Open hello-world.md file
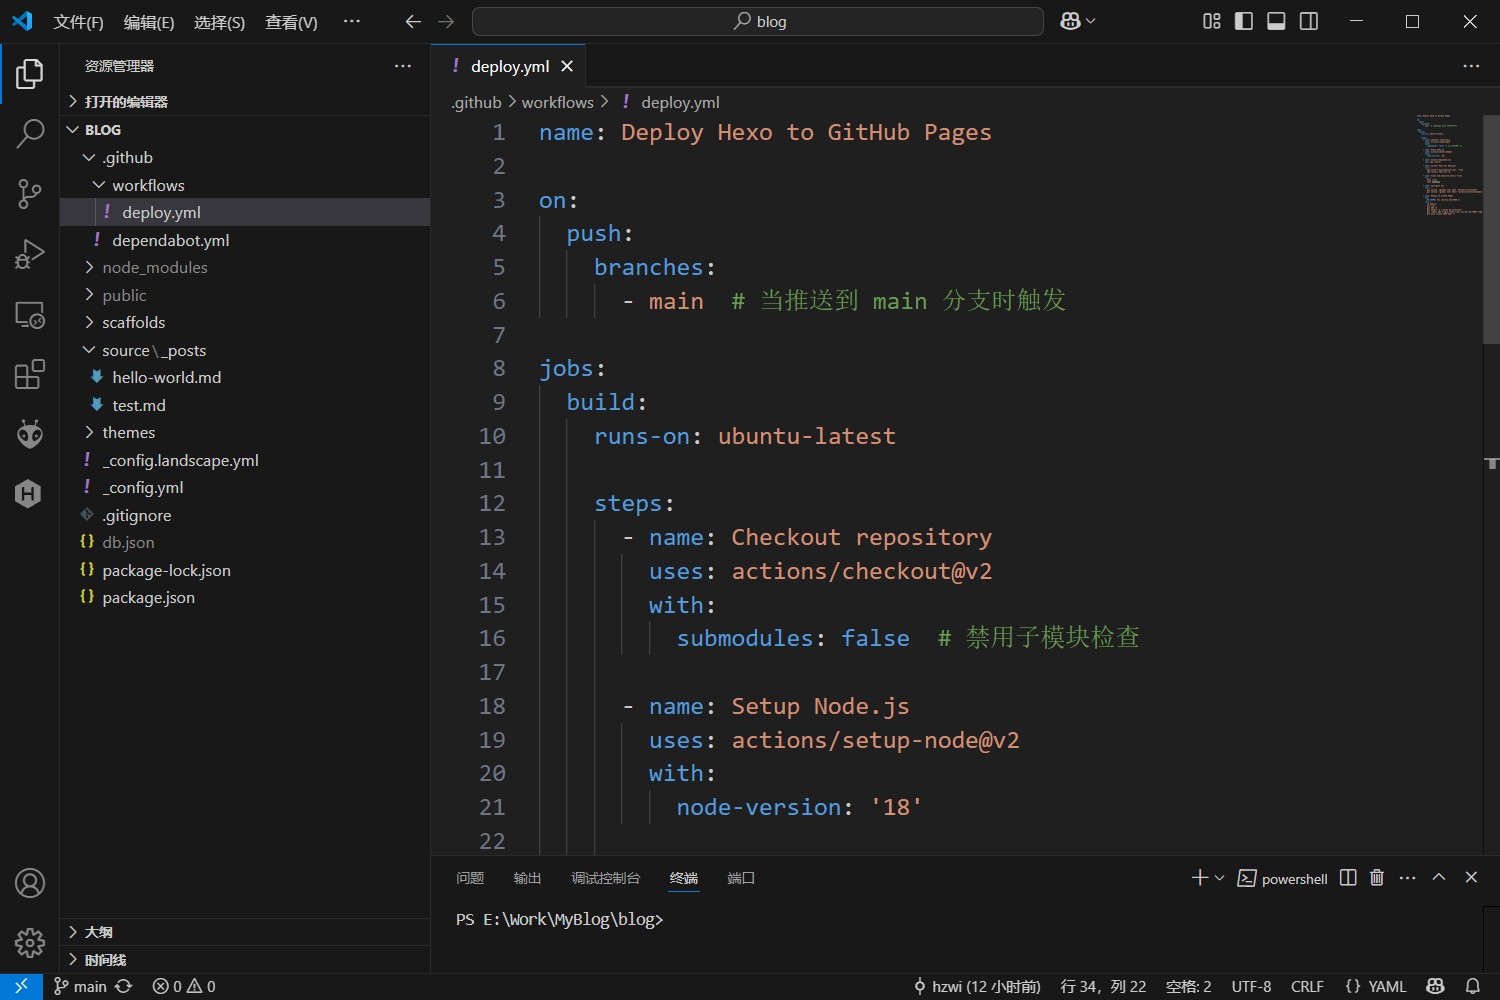 tap(245, 377)
